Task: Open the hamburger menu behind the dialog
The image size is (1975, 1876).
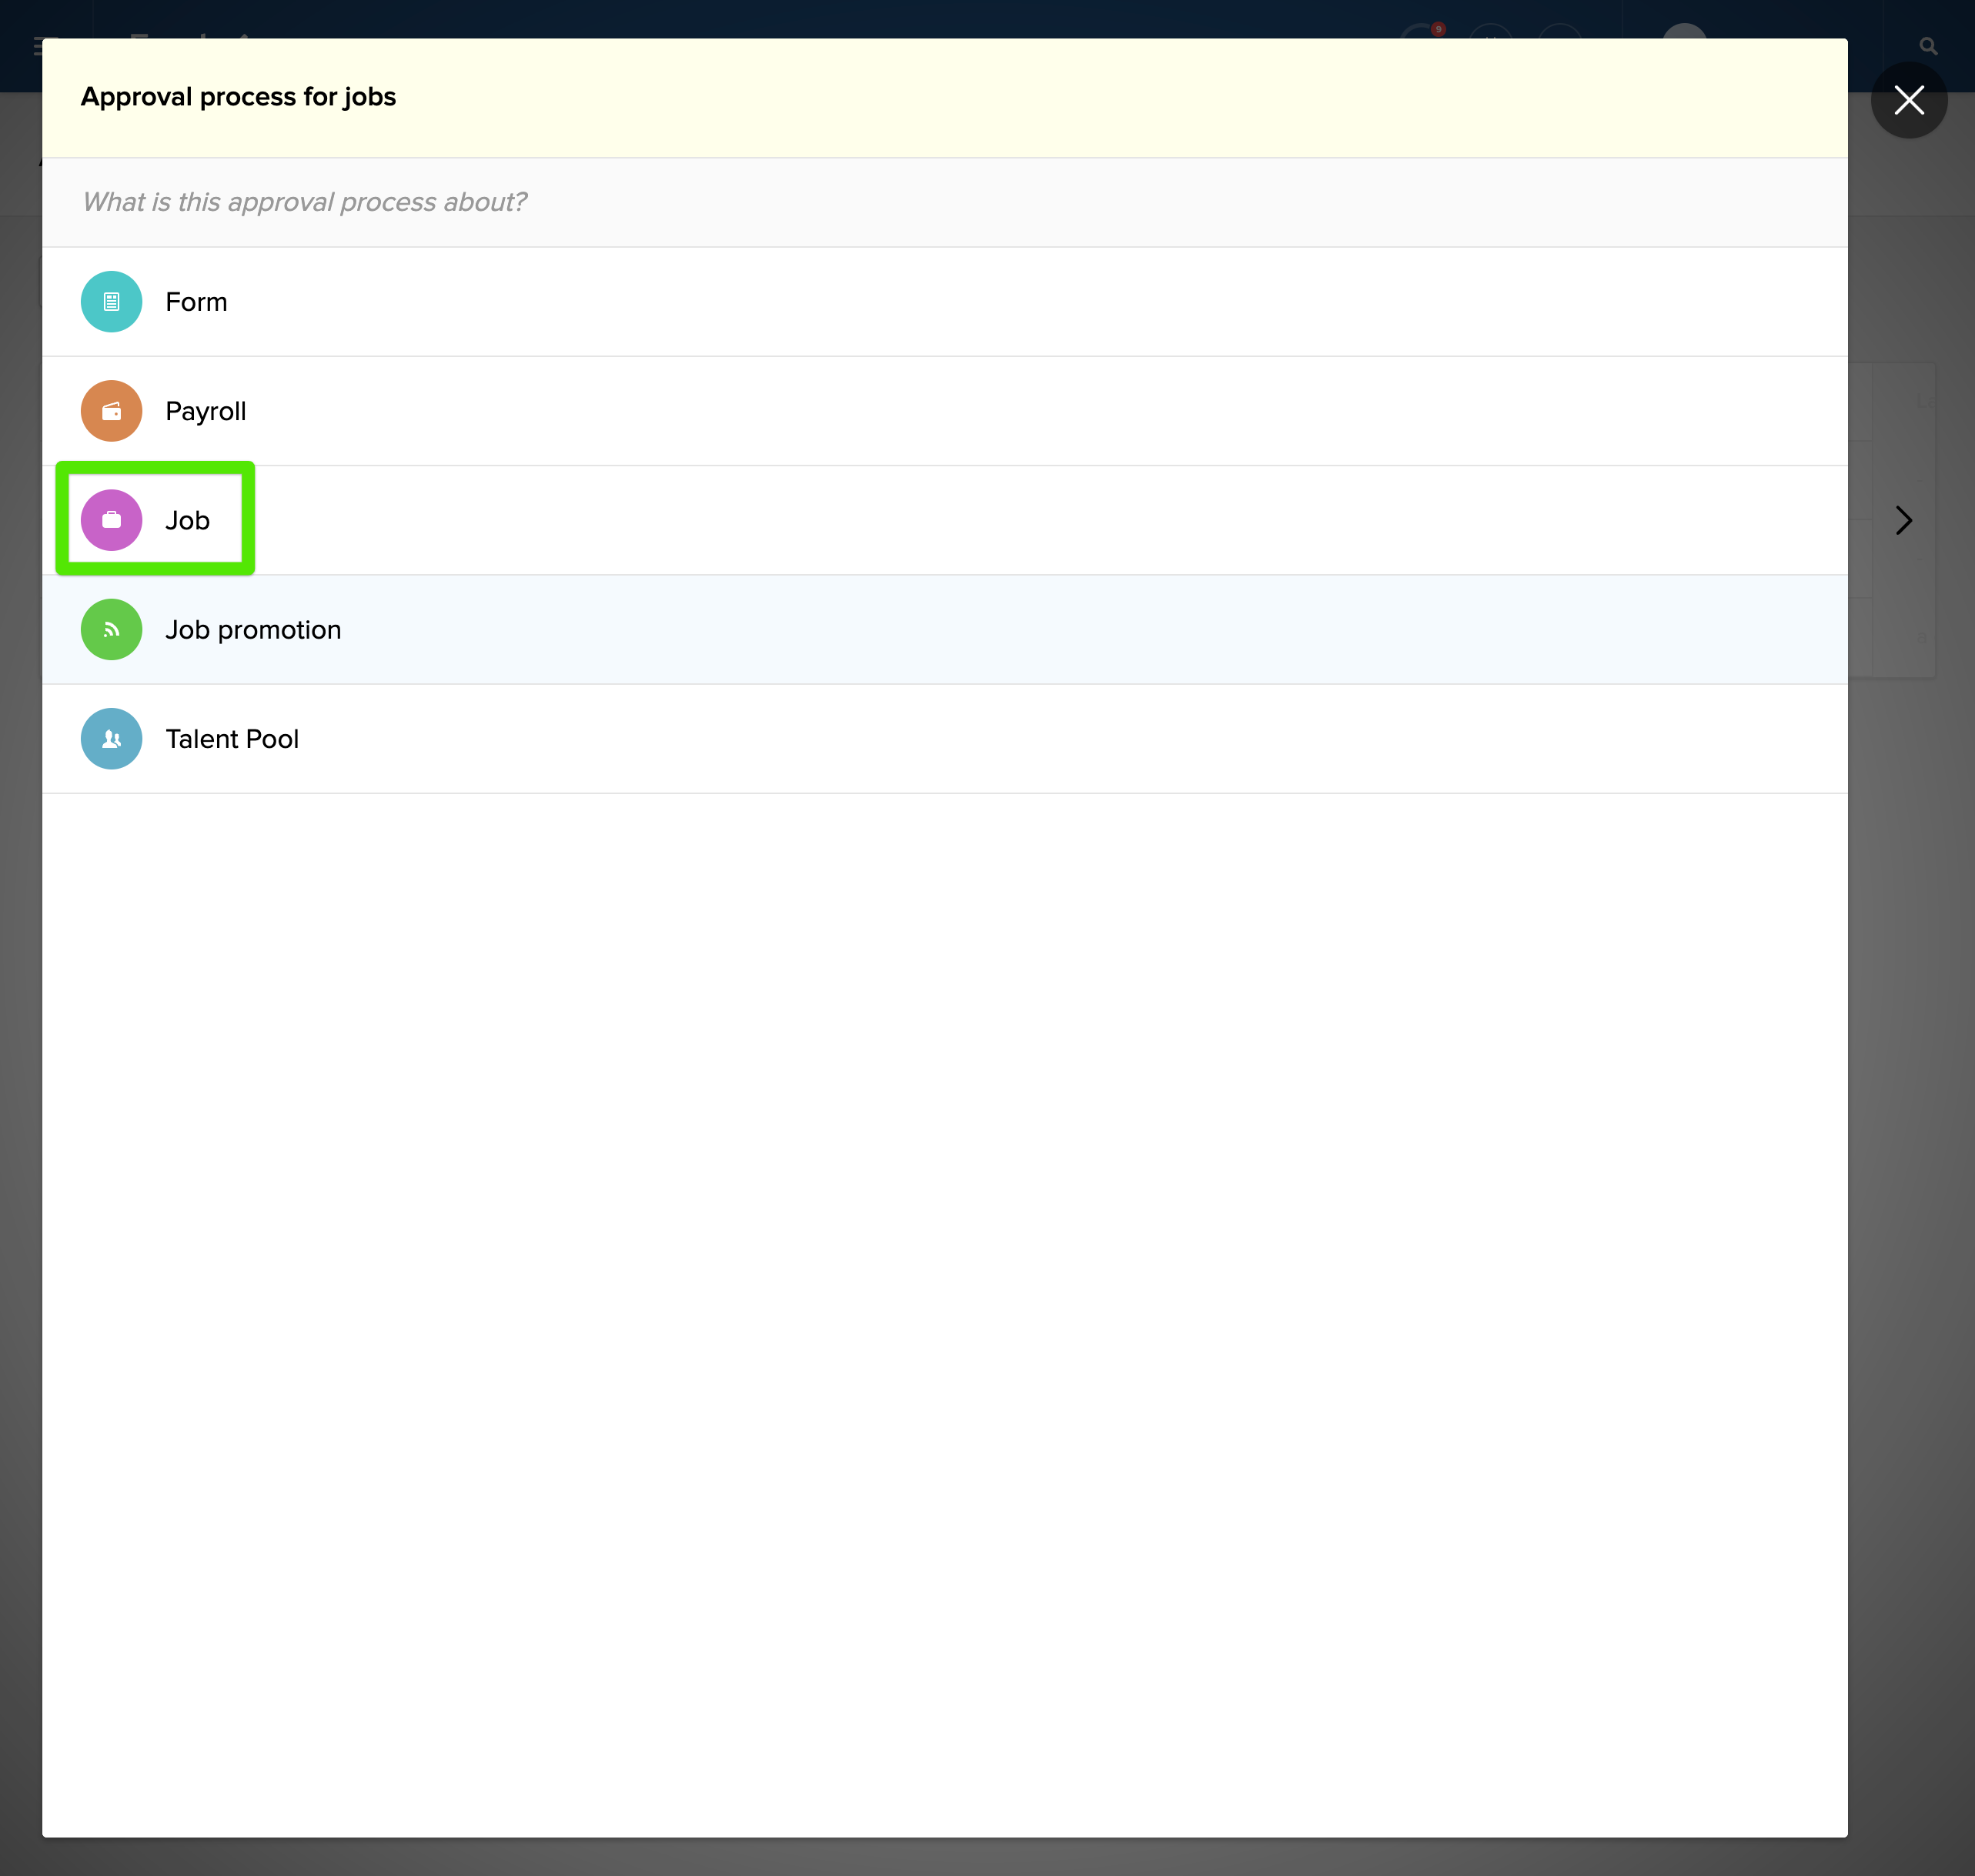Action: 36,46
